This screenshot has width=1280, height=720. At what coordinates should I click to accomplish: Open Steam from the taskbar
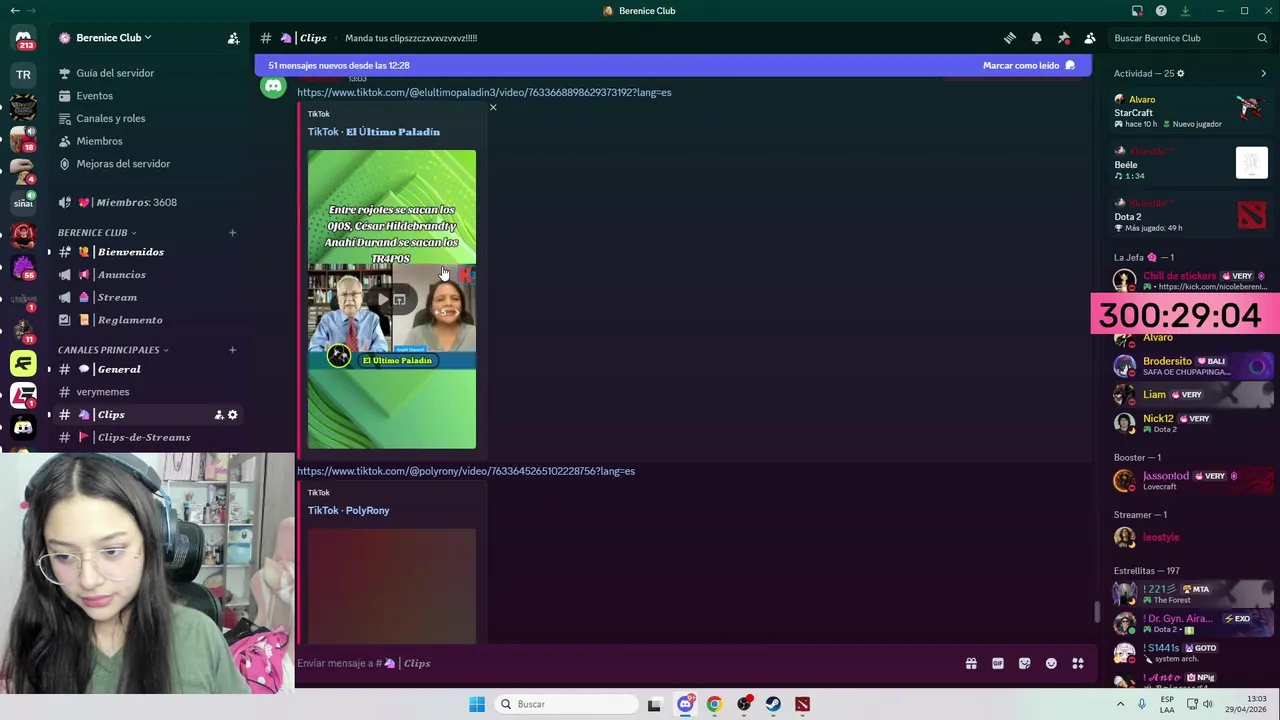click(x=773, y=704)
